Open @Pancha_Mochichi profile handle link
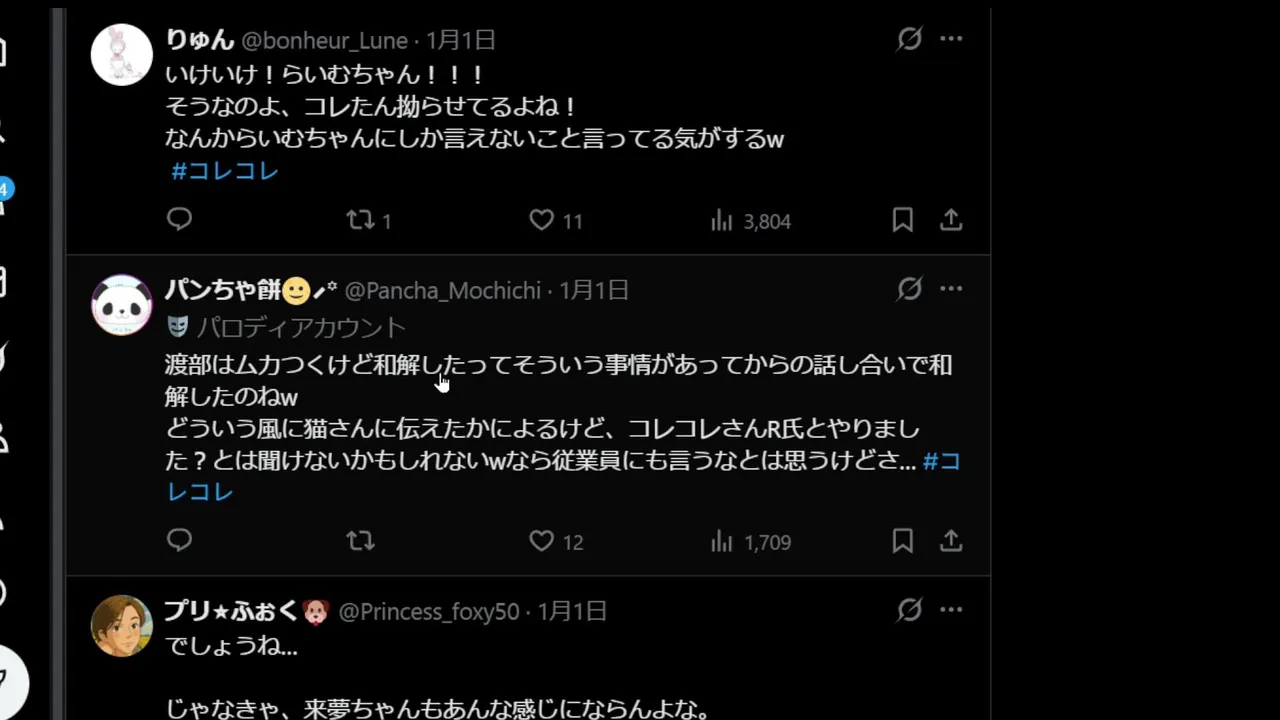 point(442,291)
